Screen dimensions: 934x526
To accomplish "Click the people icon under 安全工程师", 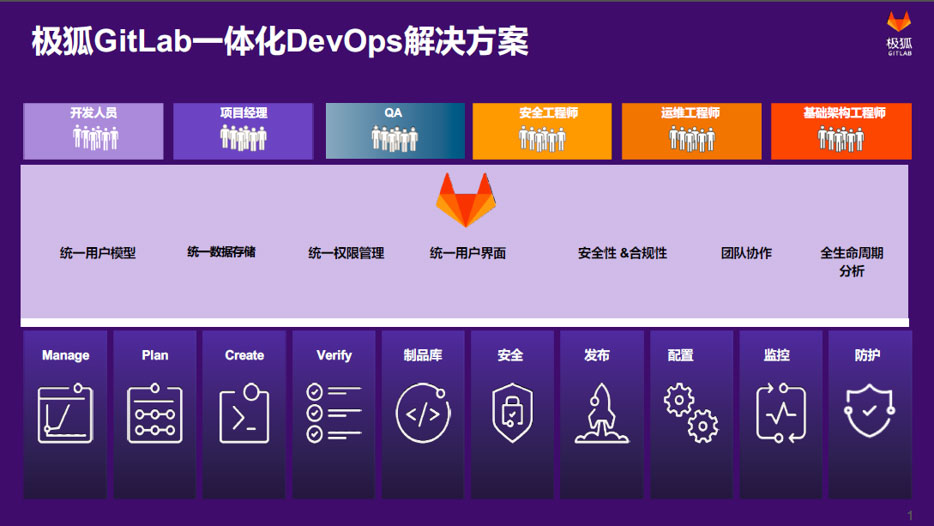I will (x=542, y=139).
